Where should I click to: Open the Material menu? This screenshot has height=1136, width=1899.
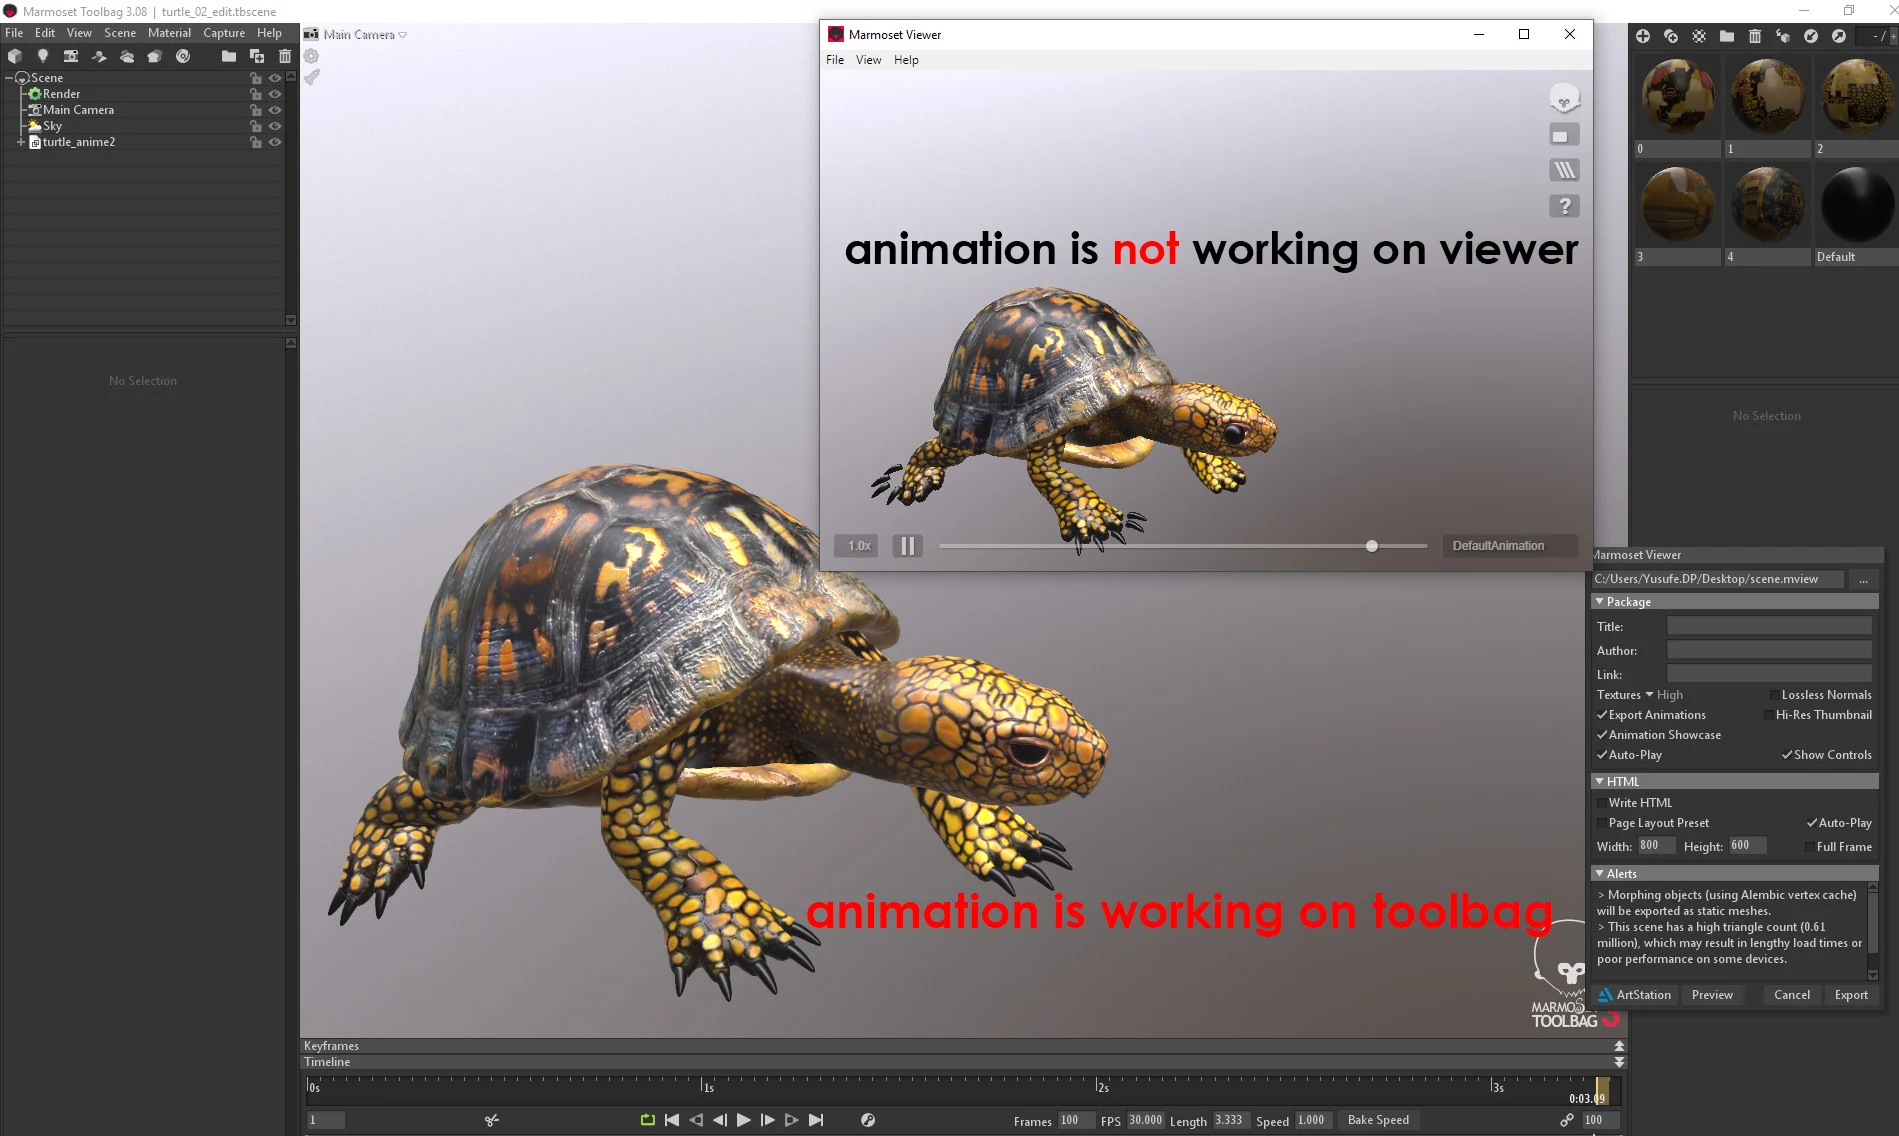point(169,33)
